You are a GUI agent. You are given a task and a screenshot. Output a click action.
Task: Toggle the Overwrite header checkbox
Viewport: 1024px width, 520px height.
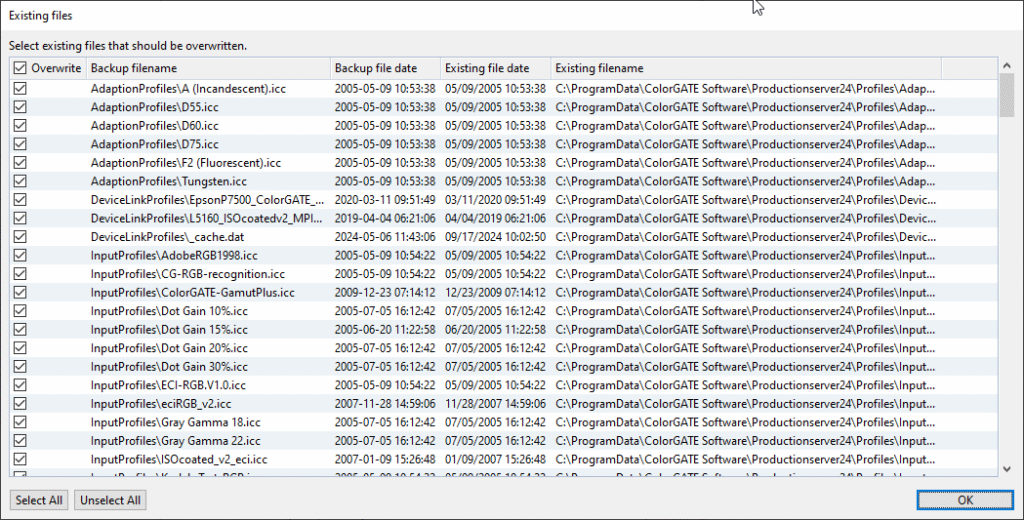(x=20, y=68)
